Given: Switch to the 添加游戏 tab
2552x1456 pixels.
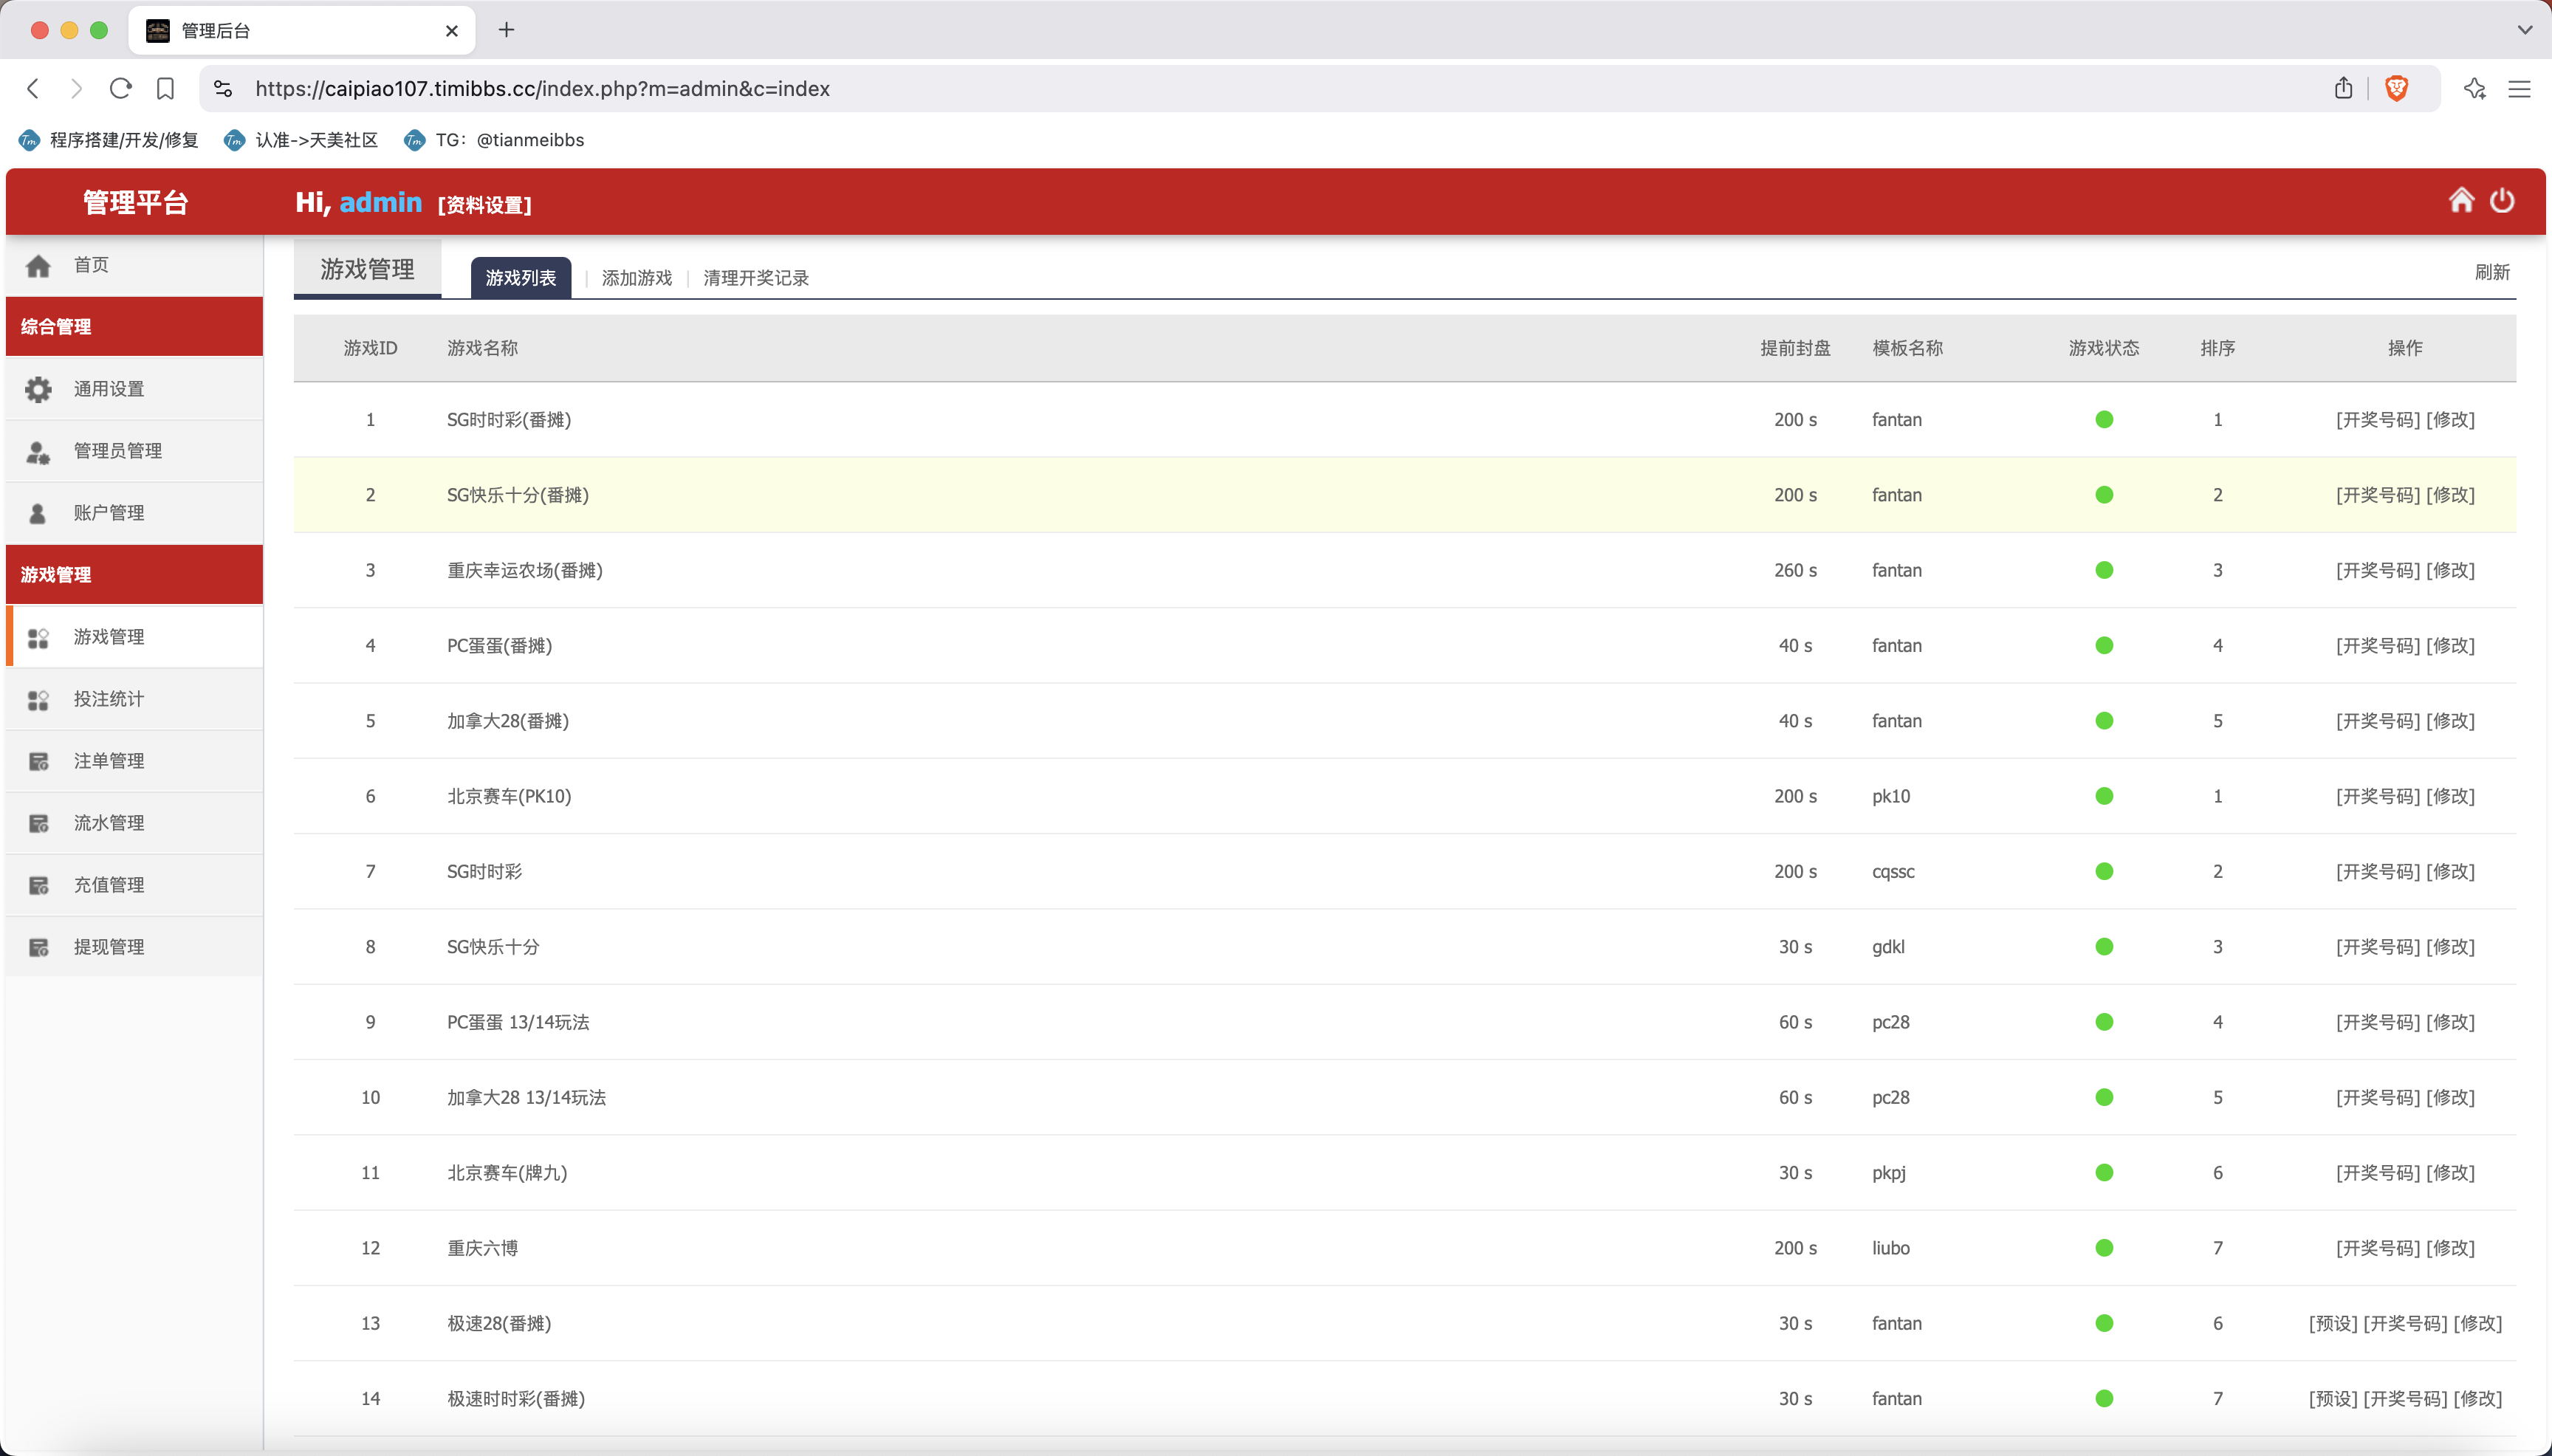Looking at the screenshot, I should pyautogui.click(x=637, y=278).
